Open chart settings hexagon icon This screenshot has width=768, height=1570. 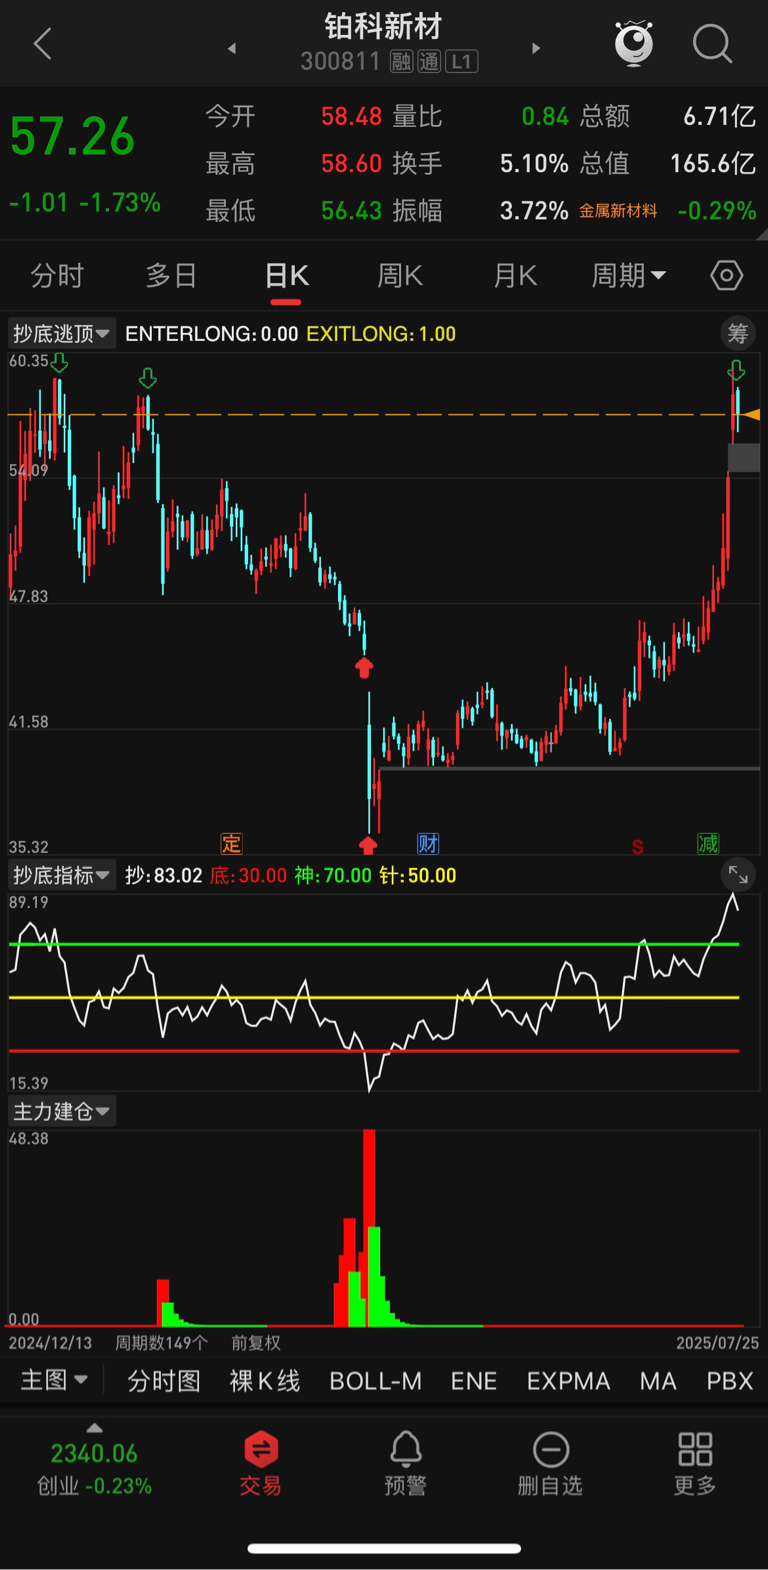click(x=727, y=275)
